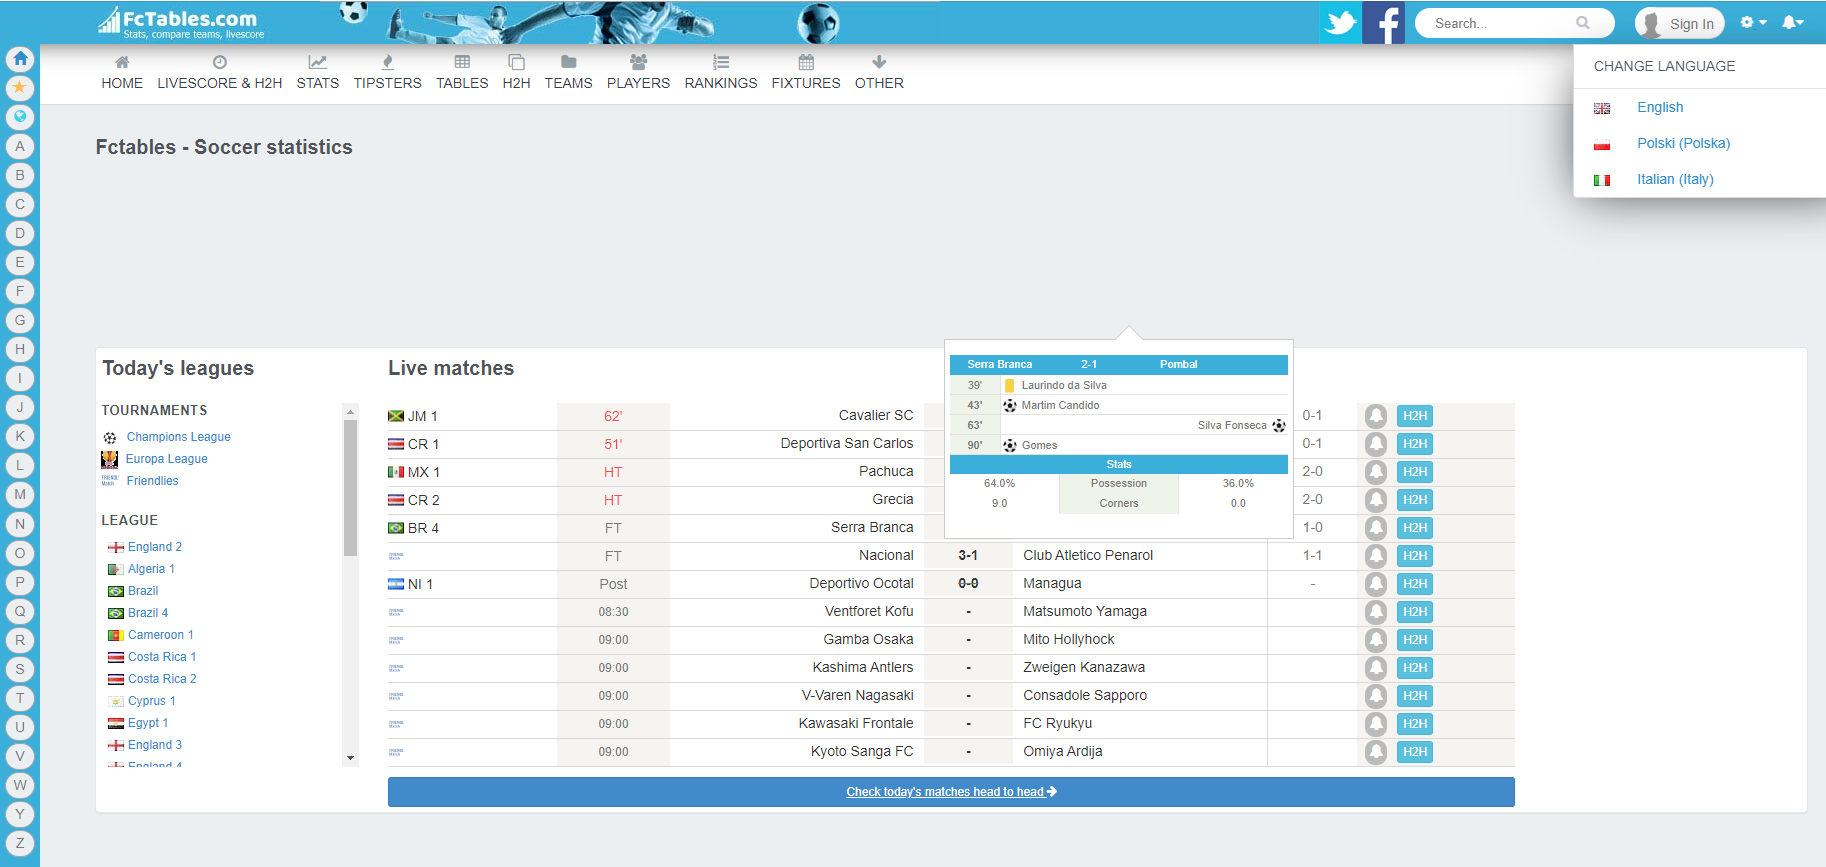The image size is (1826, 867).
Task: Toggle notification bell for Gamba Osaka match
Action: pyautogui.click(x=1376, y=640)
